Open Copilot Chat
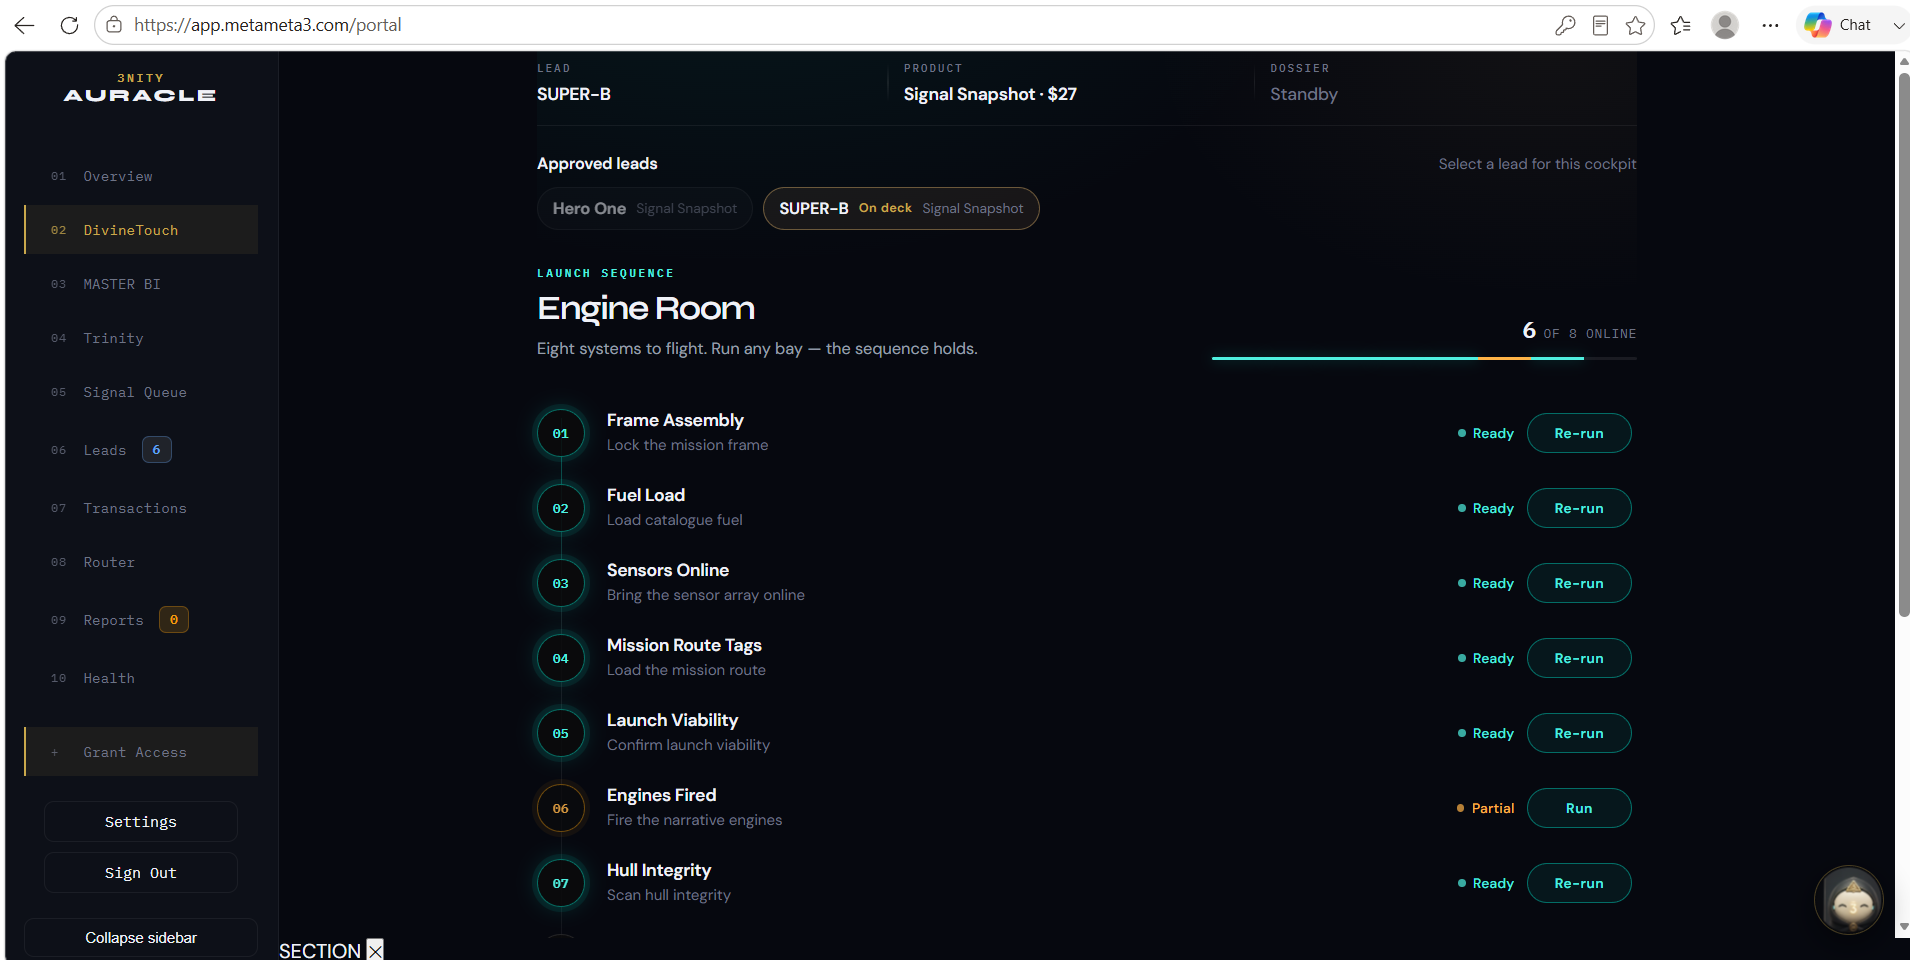The image size is (1910, 960). [x=1838, y=25]
